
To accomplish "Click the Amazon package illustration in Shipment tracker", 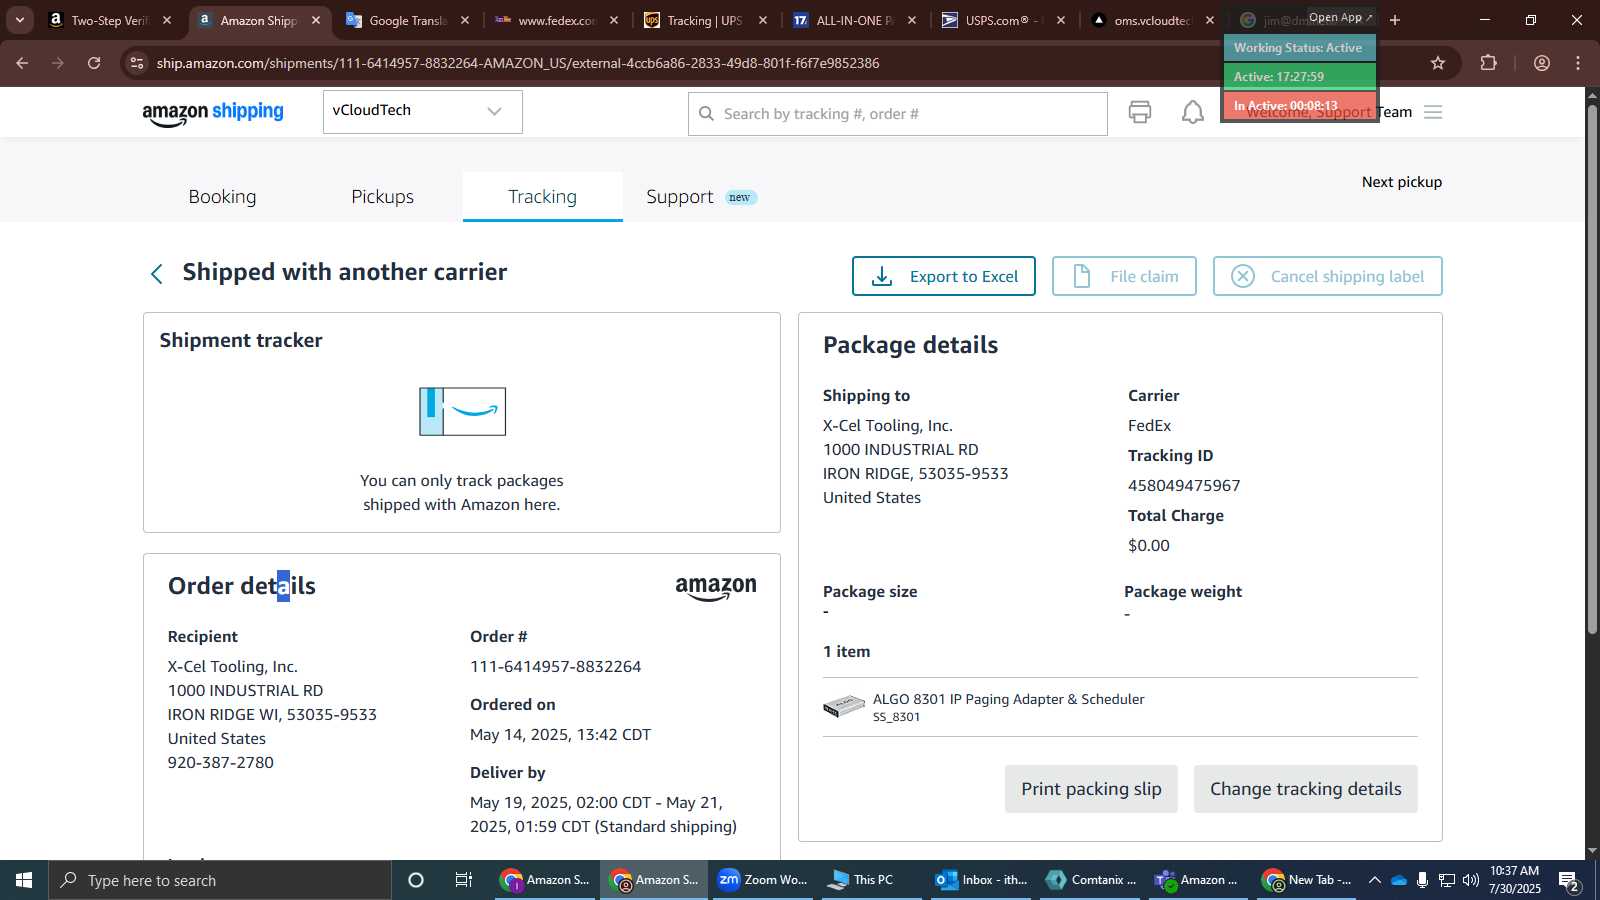I will pyautogui.click(x=462, y=411).
